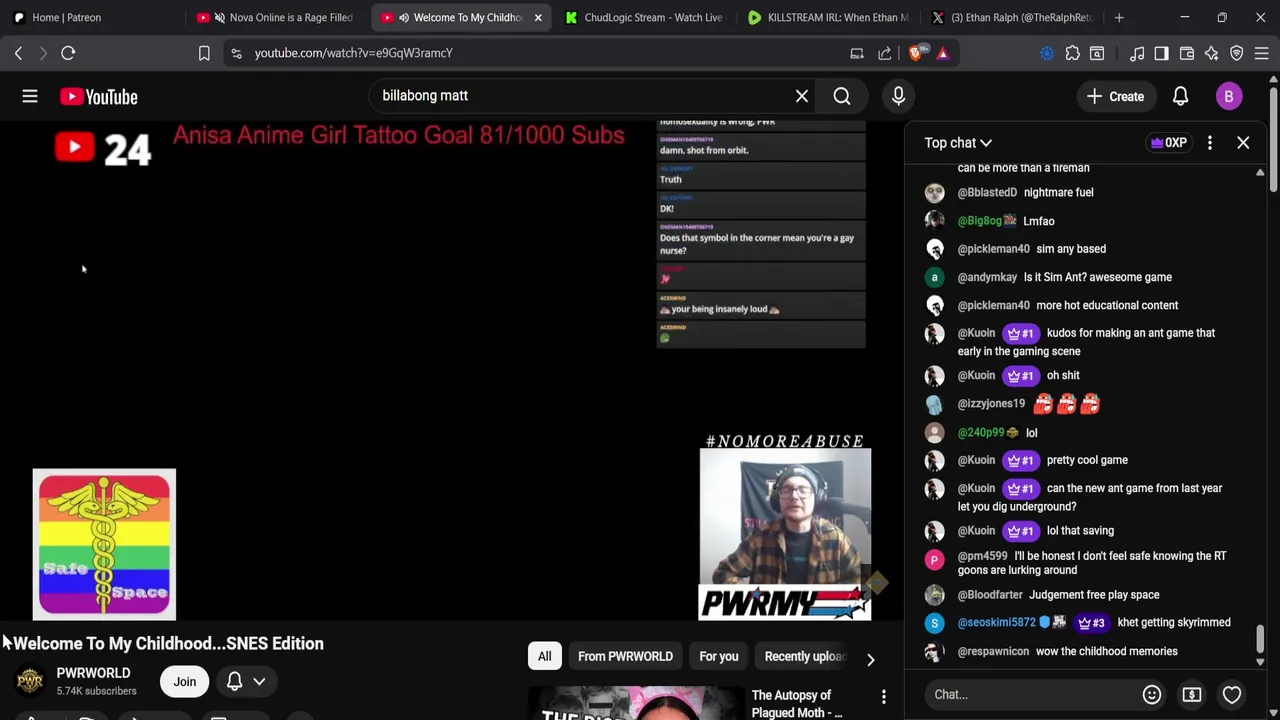View 0XP channel points badge
1280x720 pixels.
(x=1168, y=143)
